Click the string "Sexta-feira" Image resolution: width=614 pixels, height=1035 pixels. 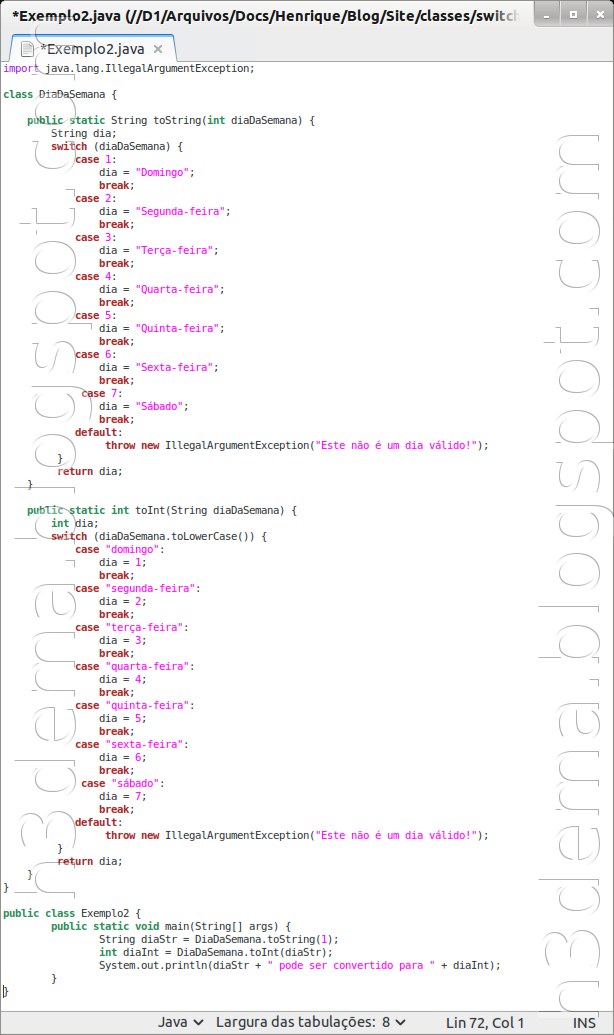click(174, 367)
